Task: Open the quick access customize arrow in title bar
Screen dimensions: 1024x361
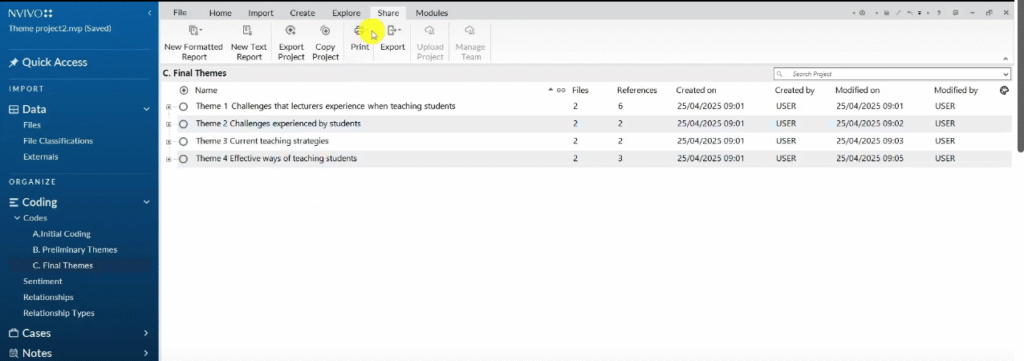Action: (x=920, y=13)
